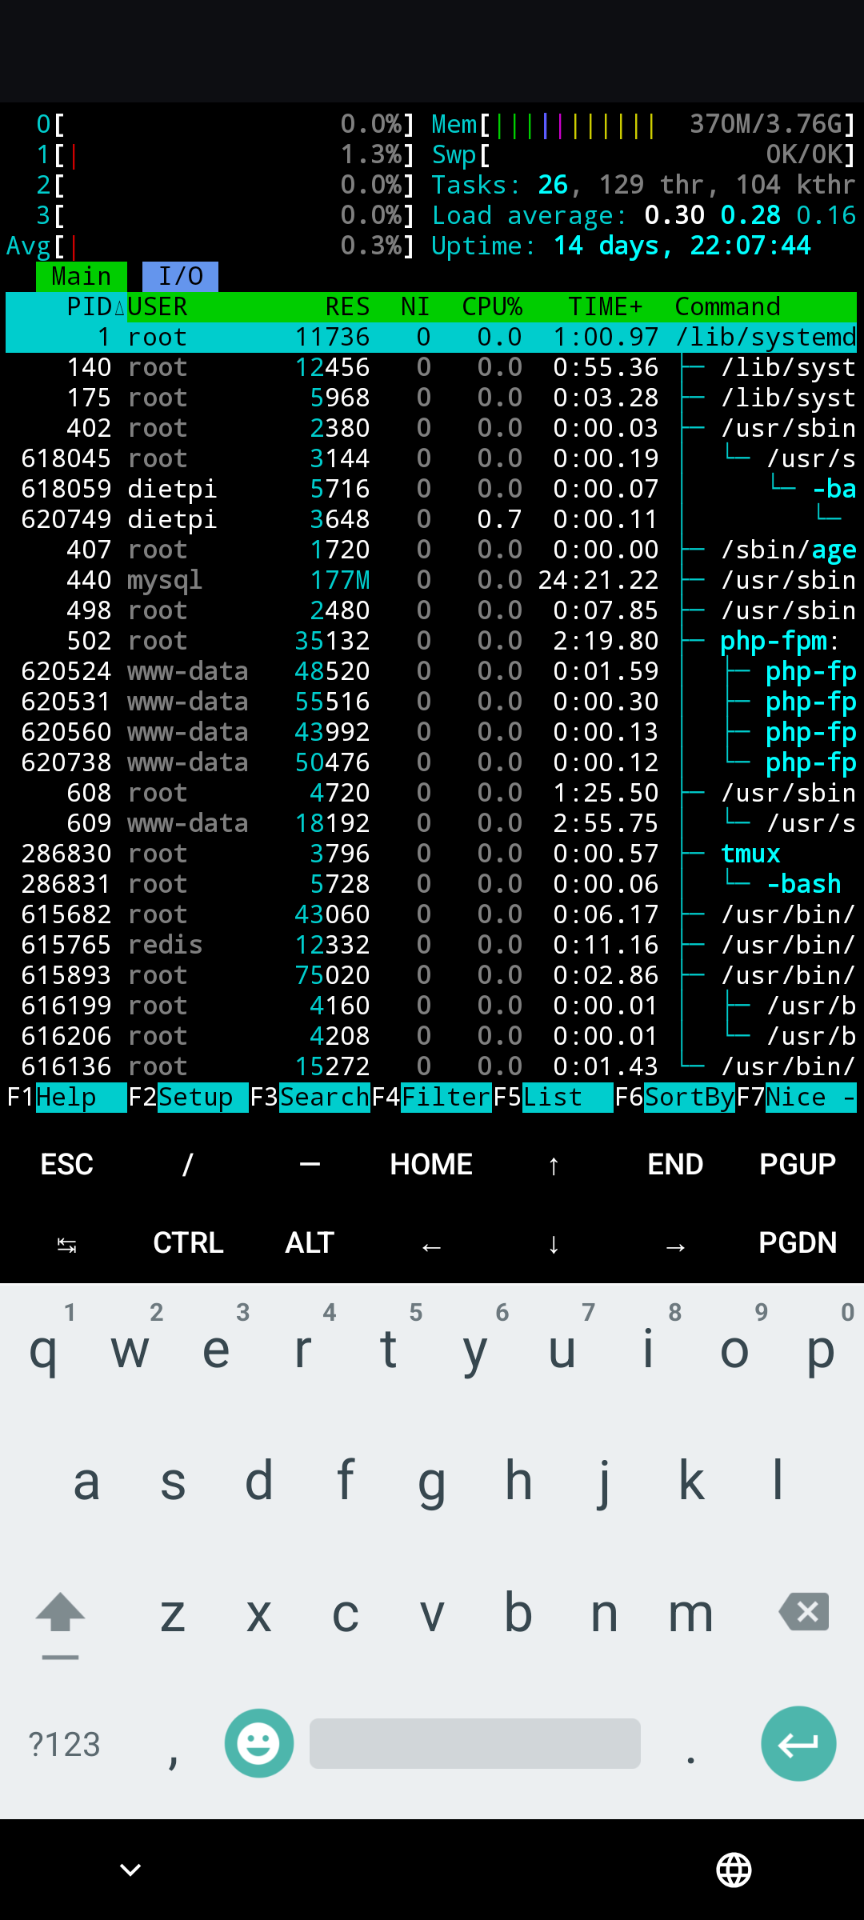Tap the ALT modifier key
Image resolution: width=864 pixels, height=1920 pixels.
click(x=310, y=1243)
